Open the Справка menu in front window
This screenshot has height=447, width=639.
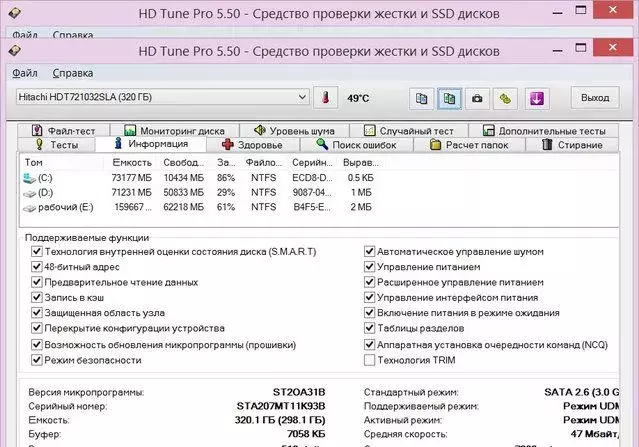[73, 73]
